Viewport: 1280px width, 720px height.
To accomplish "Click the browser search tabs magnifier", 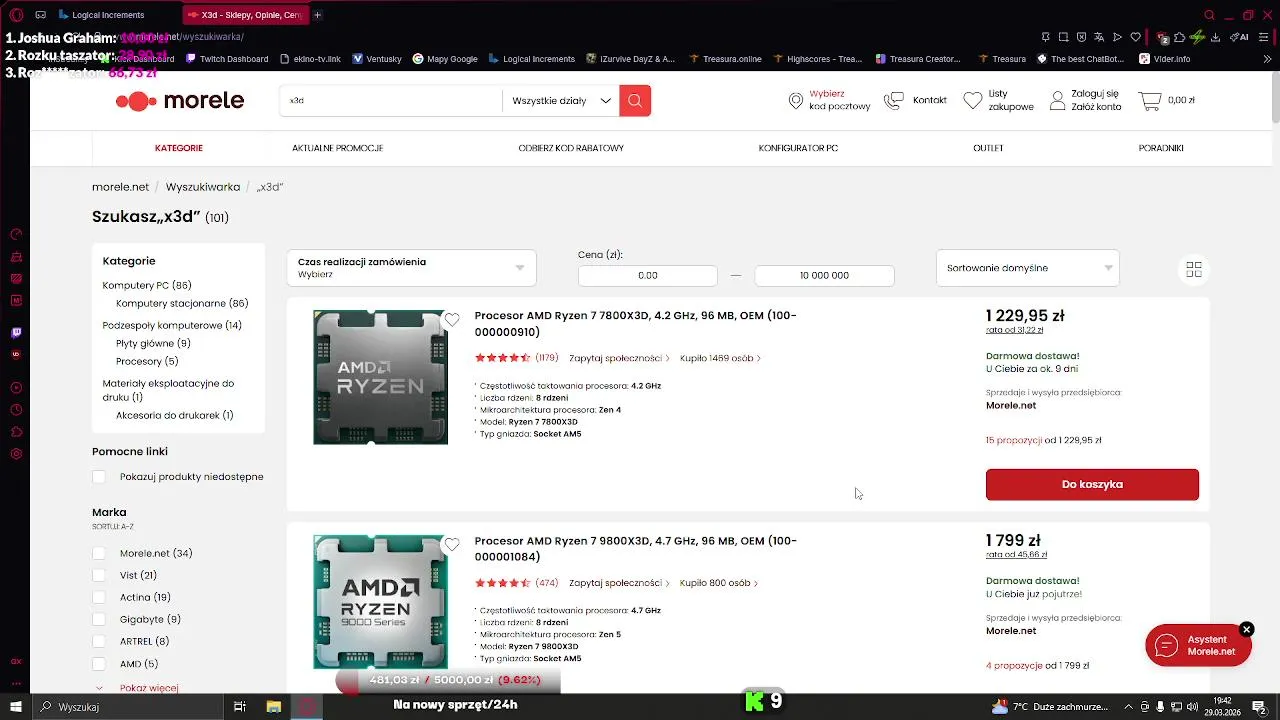I will 1209,15.
